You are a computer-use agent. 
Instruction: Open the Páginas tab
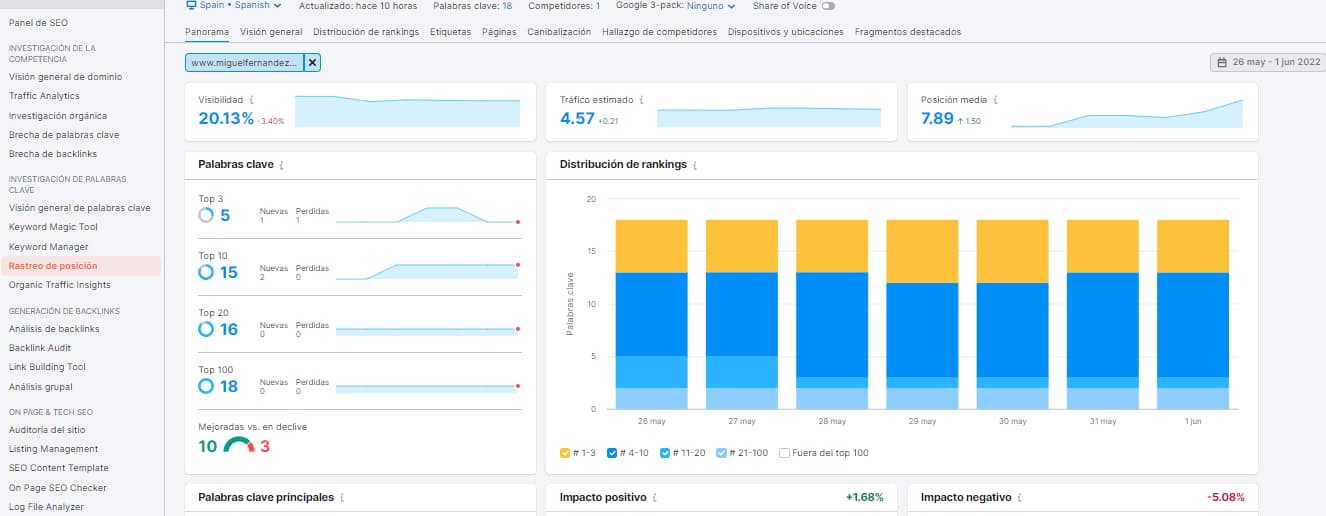pos(499,32)
